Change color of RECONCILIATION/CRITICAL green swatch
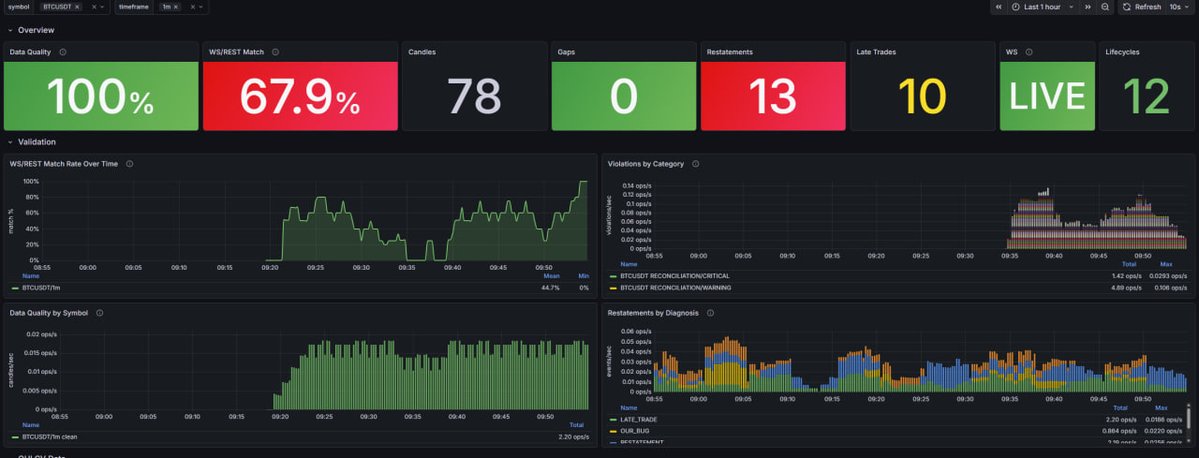The height and width of the screenshot is (458, 1199). 613,276
